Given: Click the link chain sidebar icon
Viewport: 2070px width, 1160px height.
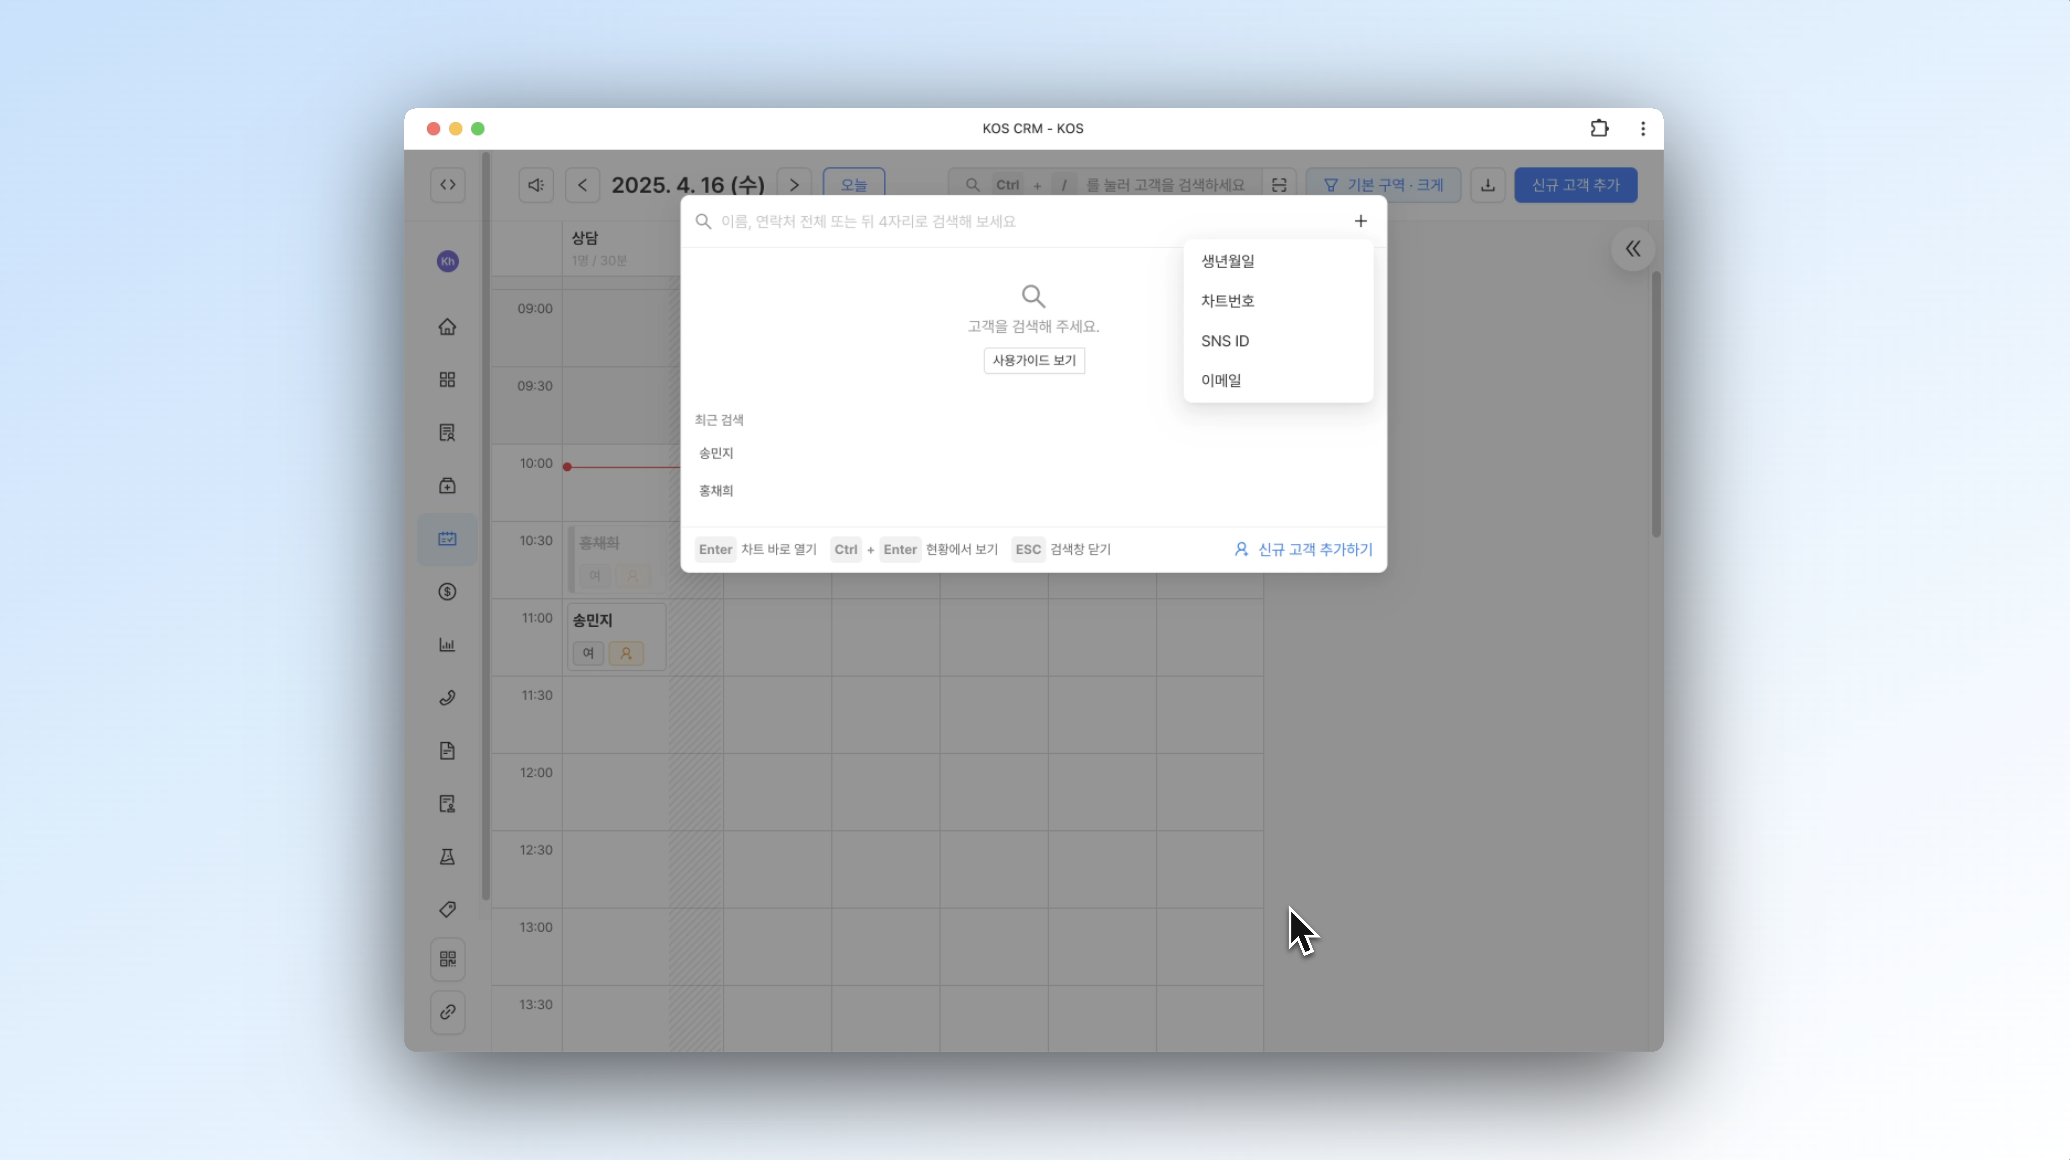Looking at the screenshot, I should (x=447, y=1012).
